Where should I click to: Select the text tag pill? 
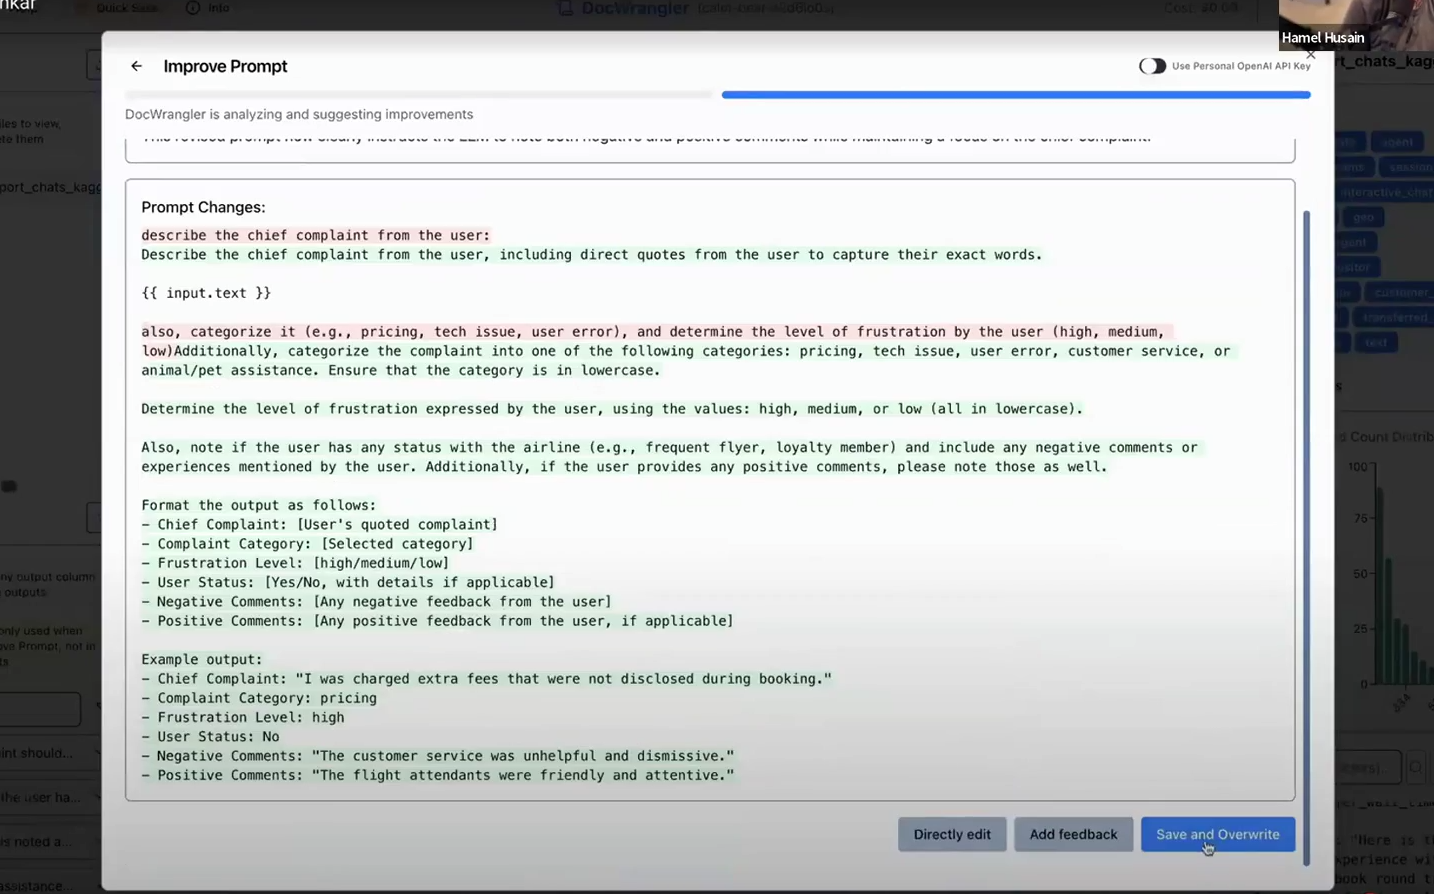coord(1377,342)
